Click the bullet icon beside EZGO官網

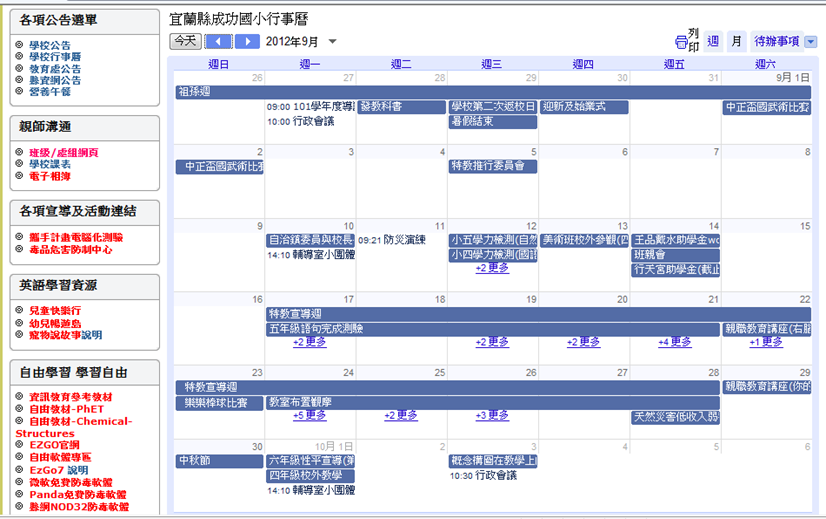pos(19,445)
